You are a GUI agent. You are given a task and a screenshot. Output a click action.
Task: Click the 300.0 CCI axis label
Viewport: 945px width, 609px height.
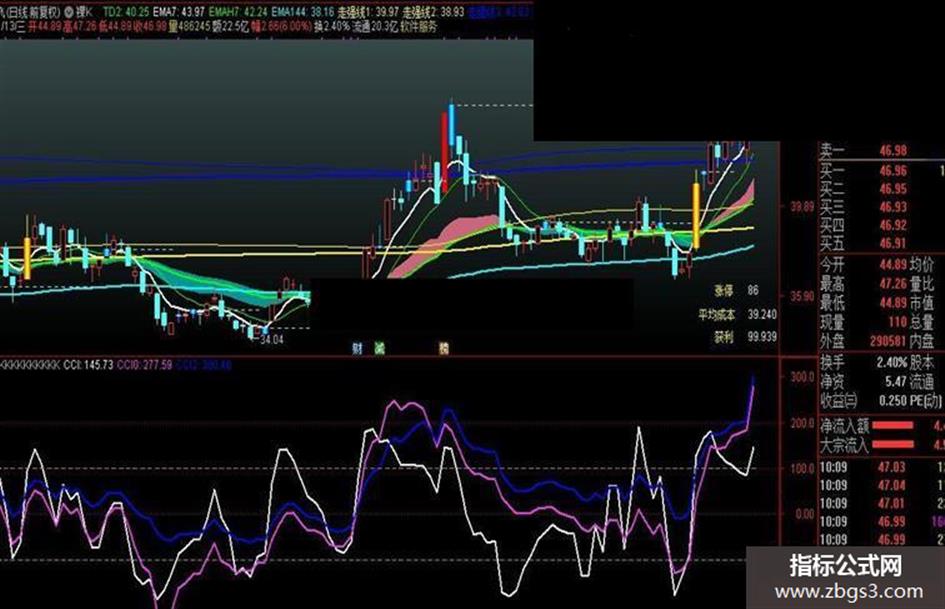pyautogui.click(x=802, y=377)
